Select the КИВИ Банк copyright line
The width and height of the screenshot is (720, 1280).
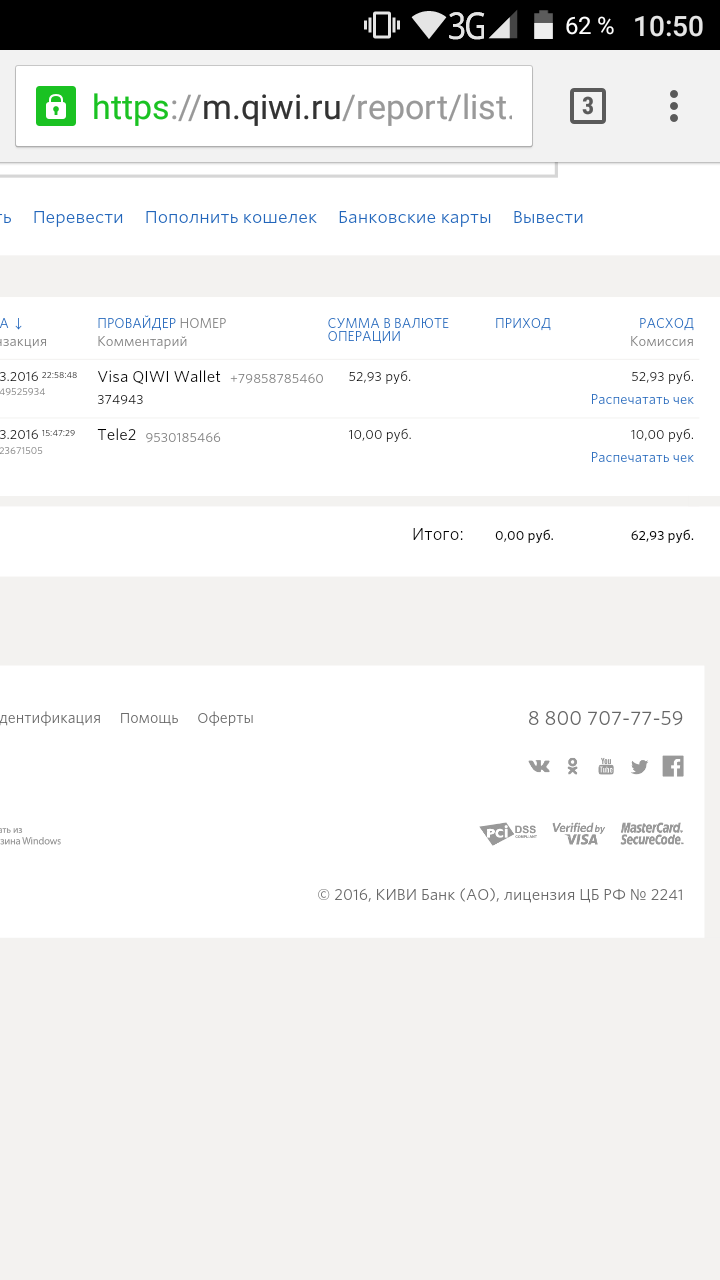pyautogui.click(x=501, y=895)
